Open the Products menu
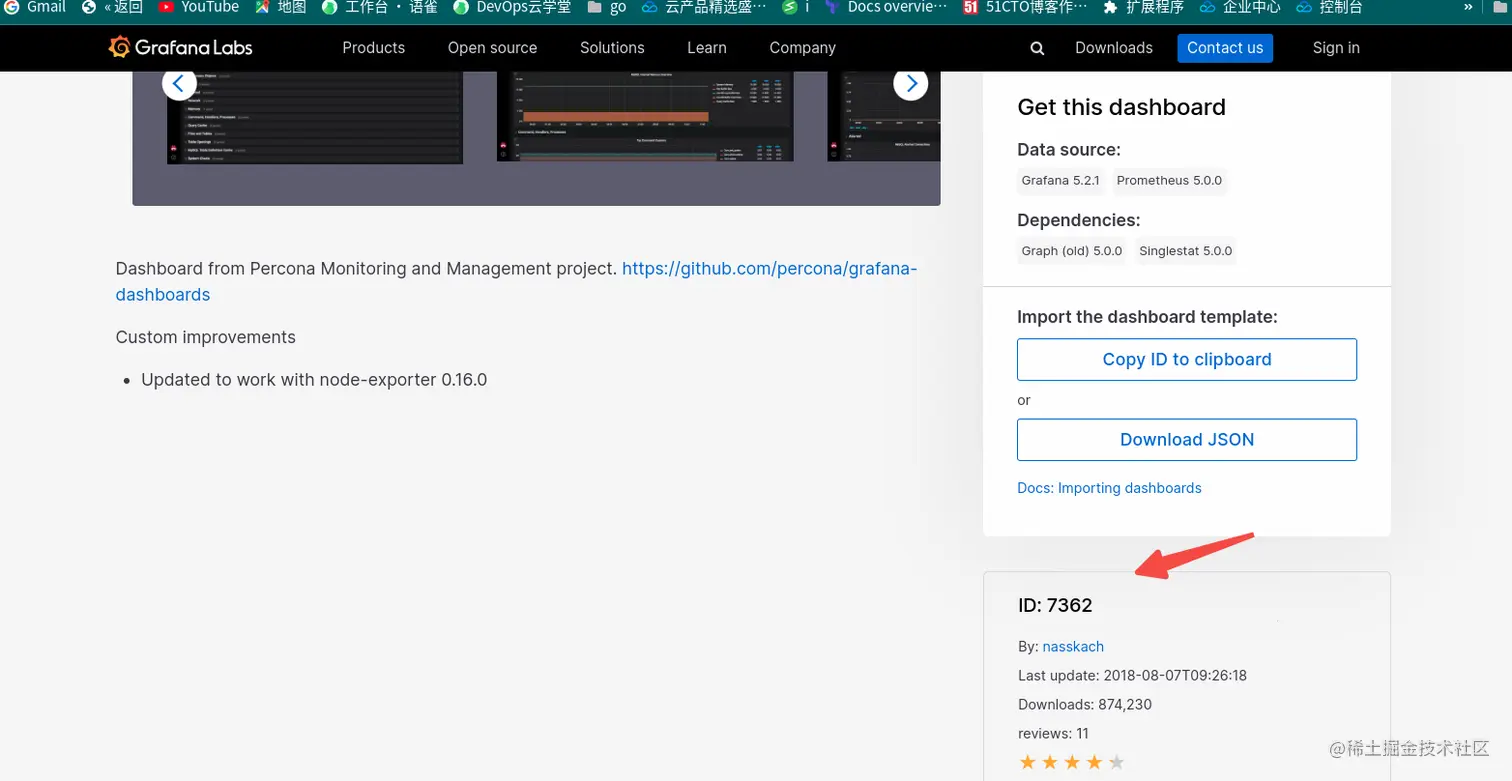 click(373, 48)
